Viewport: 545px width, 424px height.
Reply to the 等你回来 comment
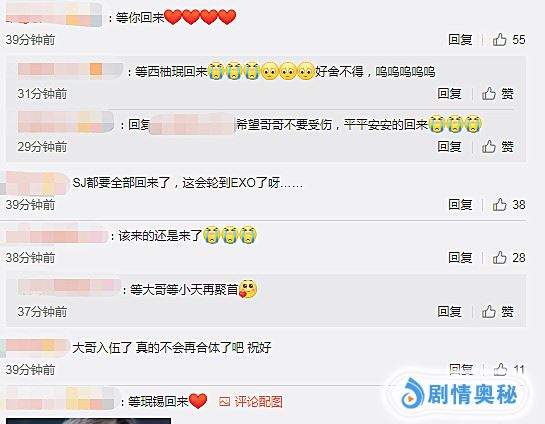pos(460,40)
